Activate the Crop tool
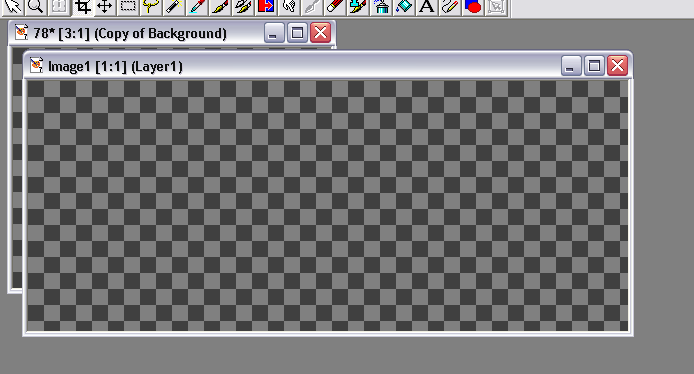694x374 pixels. [82, 7]
